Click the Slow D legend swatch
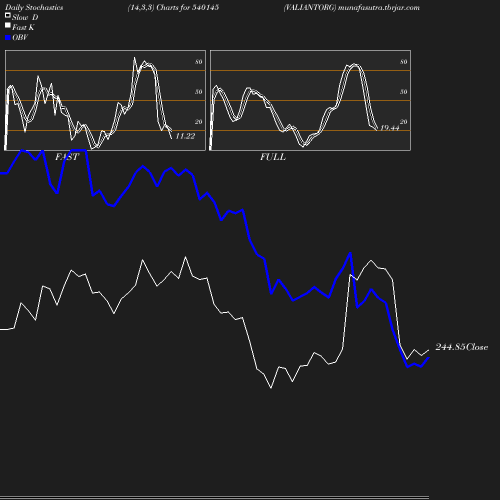500x500 pixels. pyautogui.click(x=8, y=15)
